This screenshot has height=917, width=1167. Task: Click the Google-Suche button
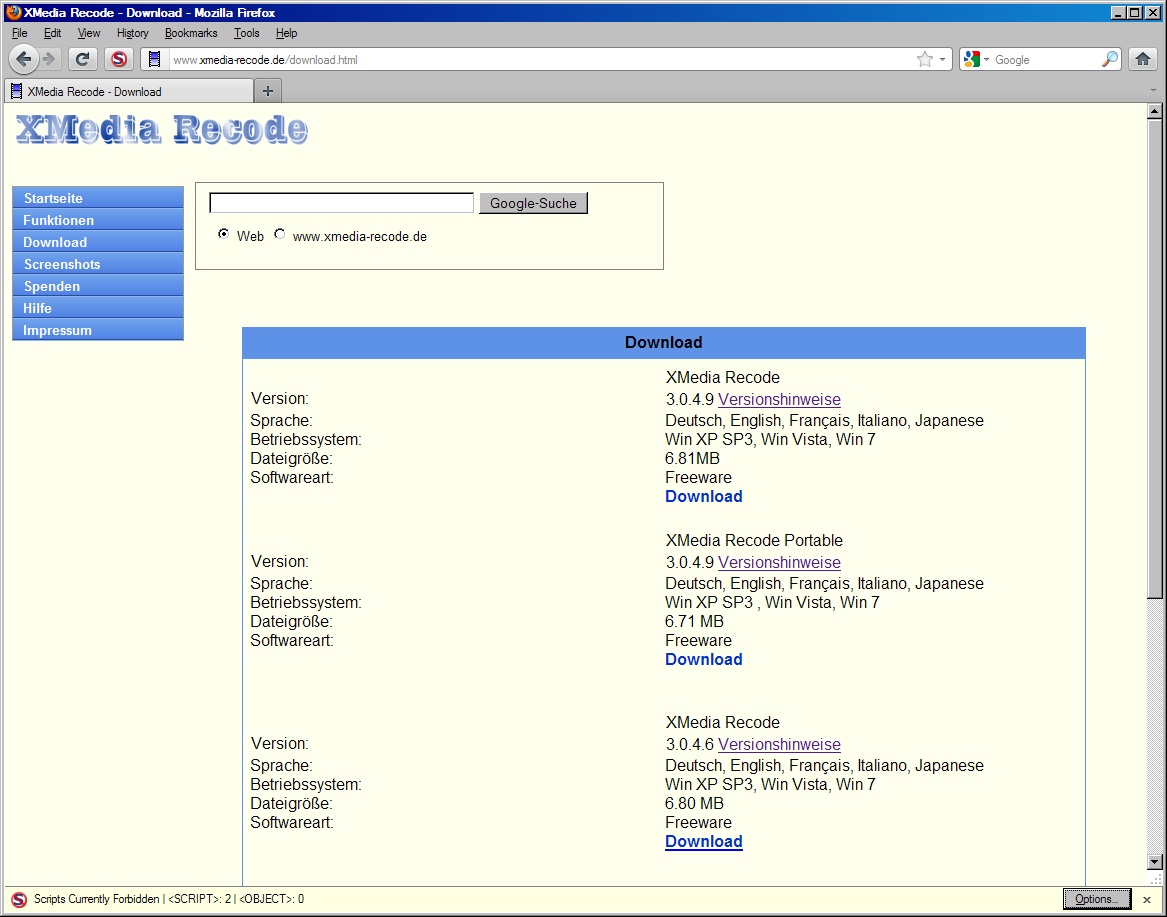point(533,203)
